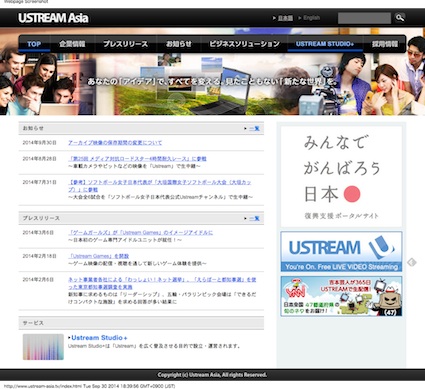Screen dimensions: 425x389
Task: Click the Ustream Studio+ colorful thumbnail
Action: (43, 347)
